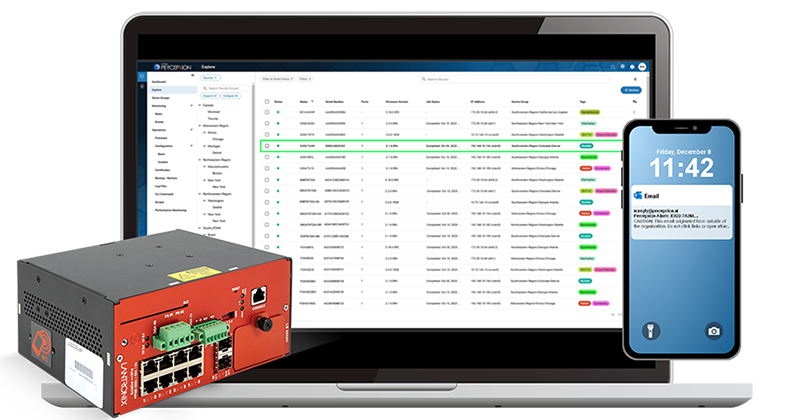Open the Email notification on phone

tap(682, 213)
